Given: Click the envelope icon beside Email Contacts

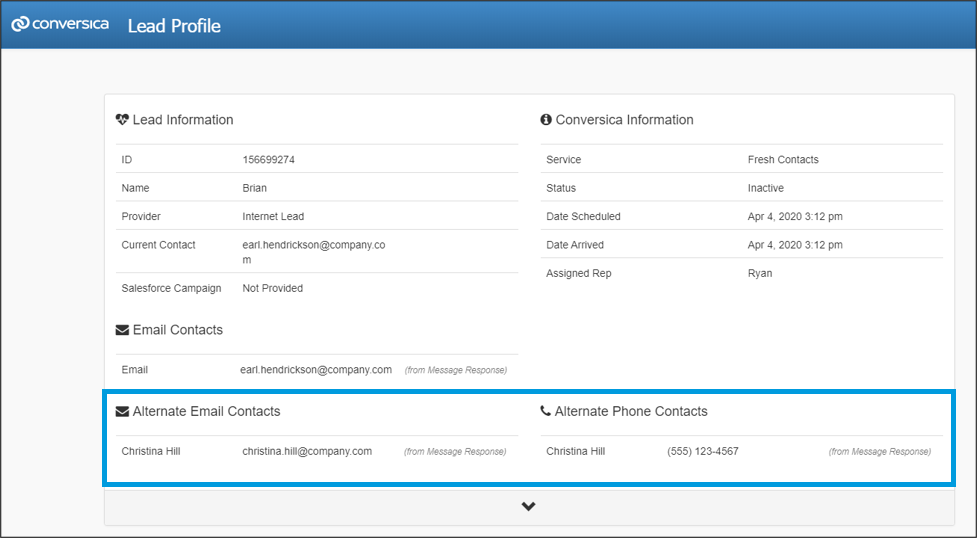Looking at the screenshot, I should coord(122,330).
